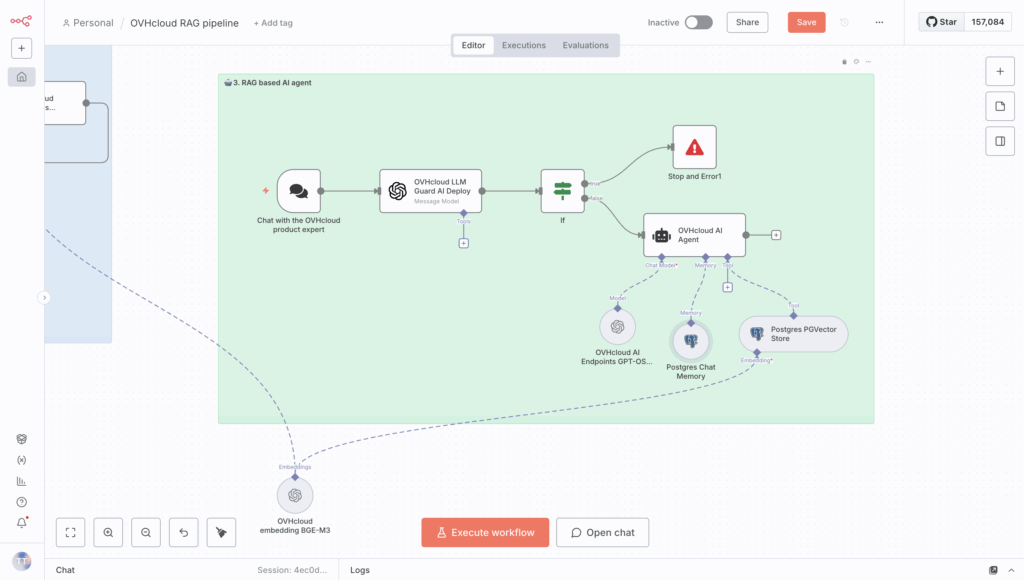Click the Add tag field
Viewport: 1024px width, 580px height.
tap(273, 23)
